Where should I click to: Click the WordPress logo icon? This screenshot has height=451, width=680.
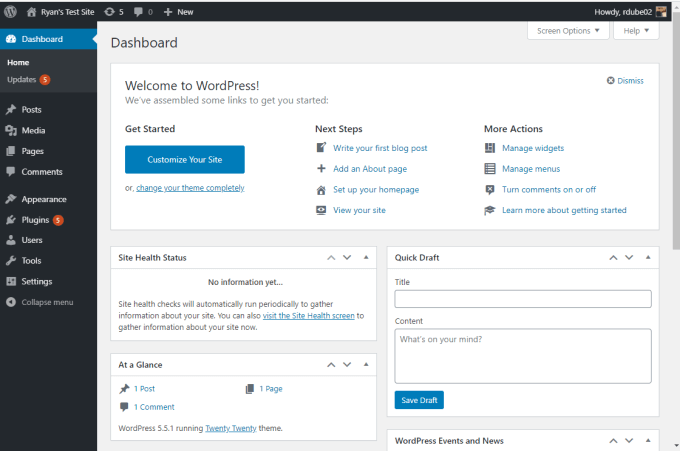point(10,11)
